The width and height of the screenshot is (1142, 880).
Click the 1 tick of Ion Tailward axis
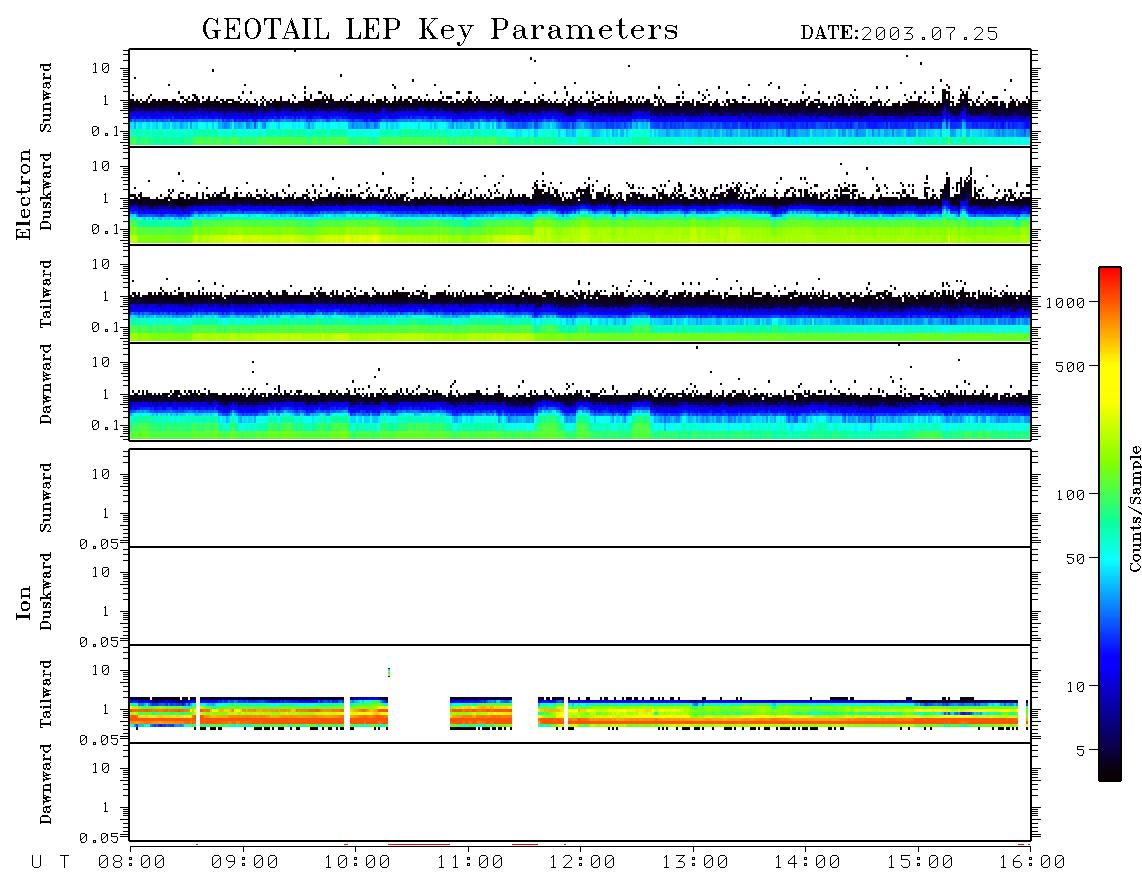point(106,710)
